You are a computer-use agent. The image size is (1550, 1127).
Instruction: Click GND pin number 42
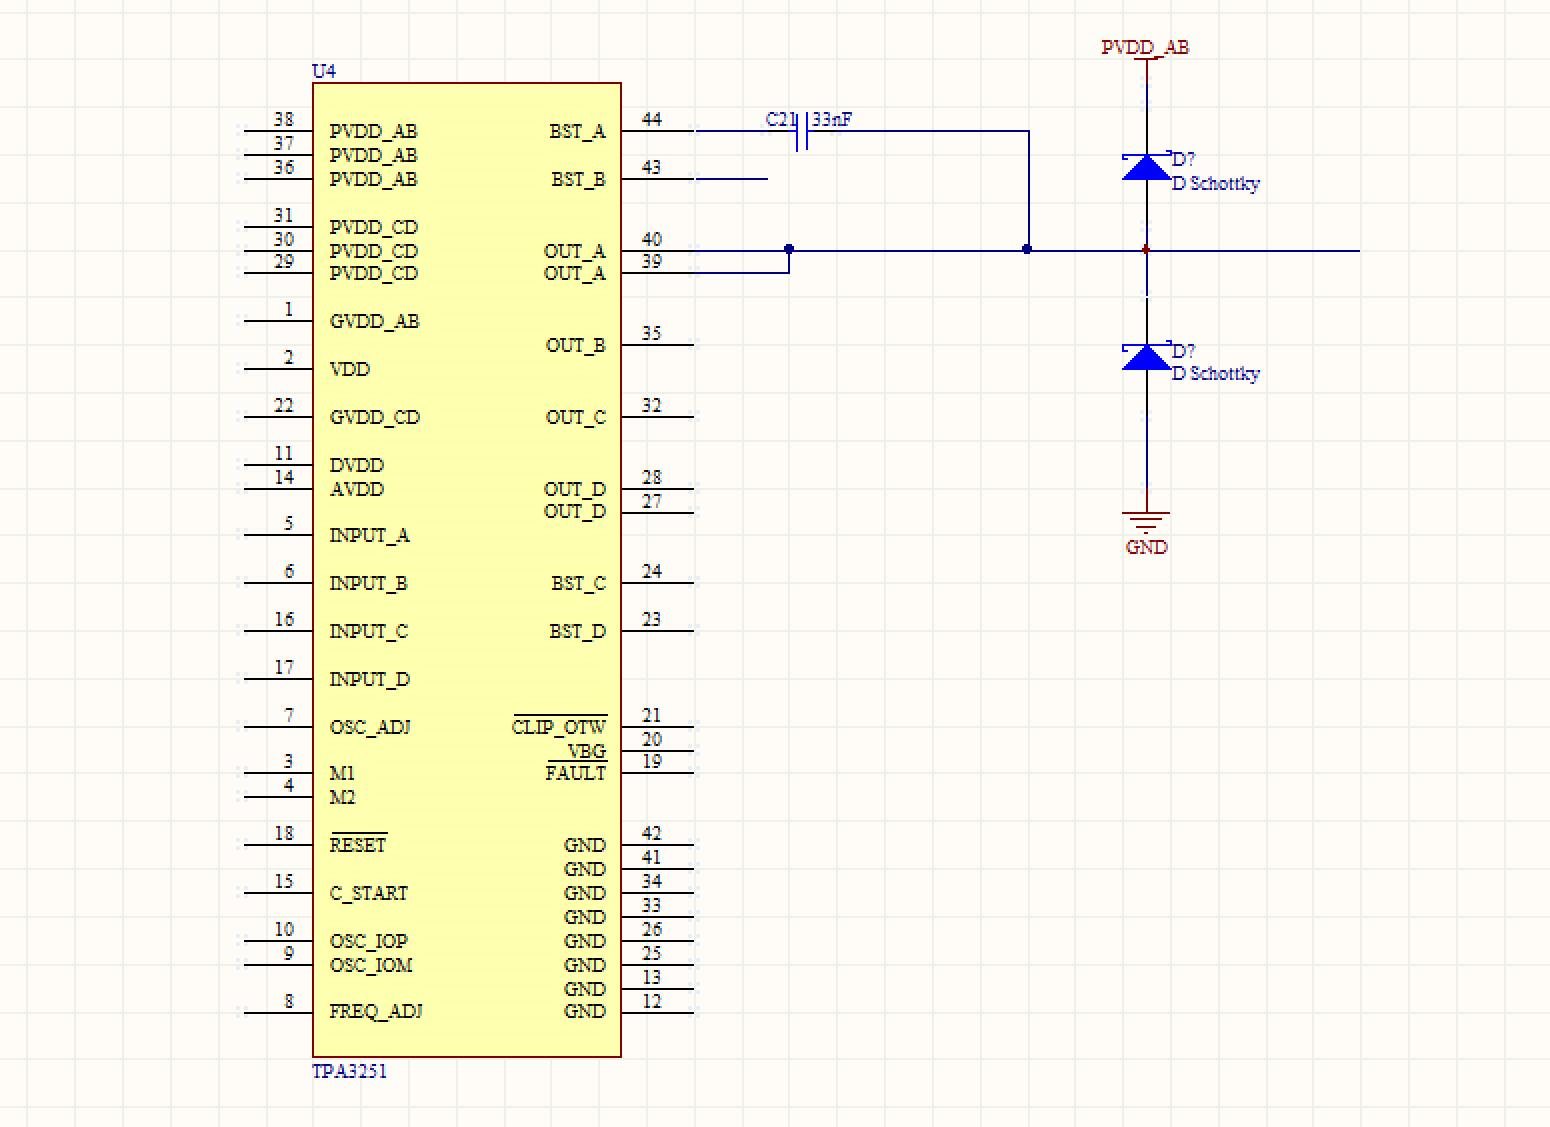coord(651,833)
